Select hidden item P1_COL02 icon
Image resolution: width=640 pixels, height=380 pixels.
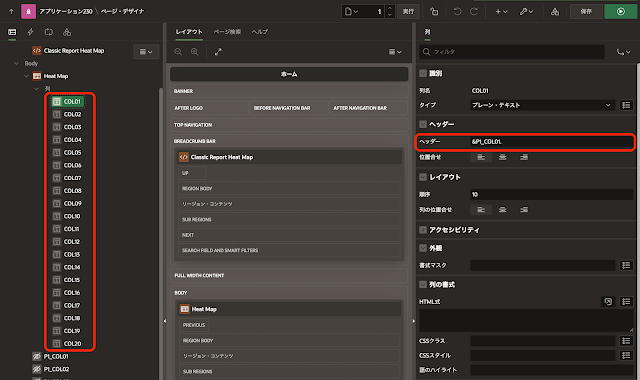click(x=37, y=369)
